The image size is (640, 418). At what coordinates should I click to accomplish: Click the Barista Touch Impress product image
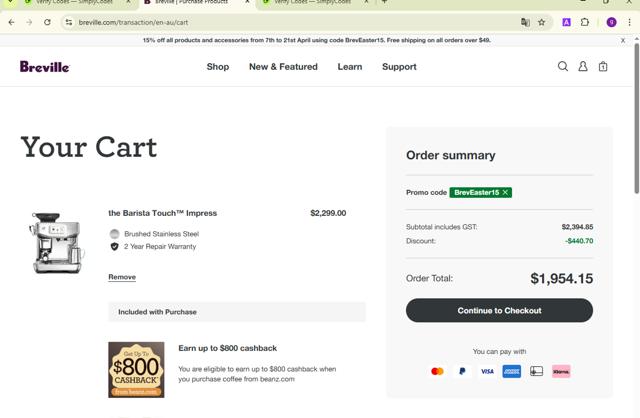58,243
